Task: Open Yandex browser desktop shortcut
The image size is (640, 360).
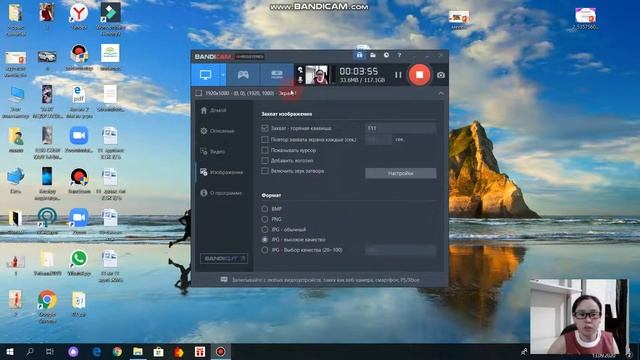Action: click(x=79, y=17)
